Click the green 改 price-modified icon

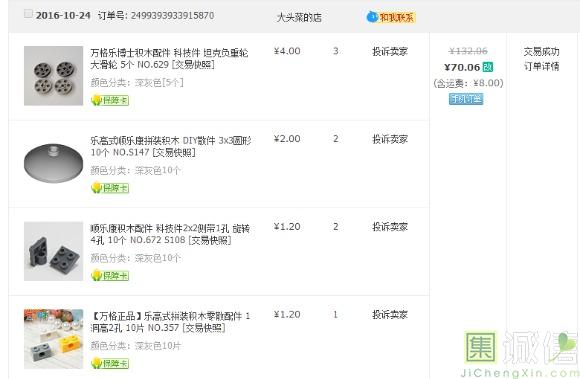click(488, 67)
